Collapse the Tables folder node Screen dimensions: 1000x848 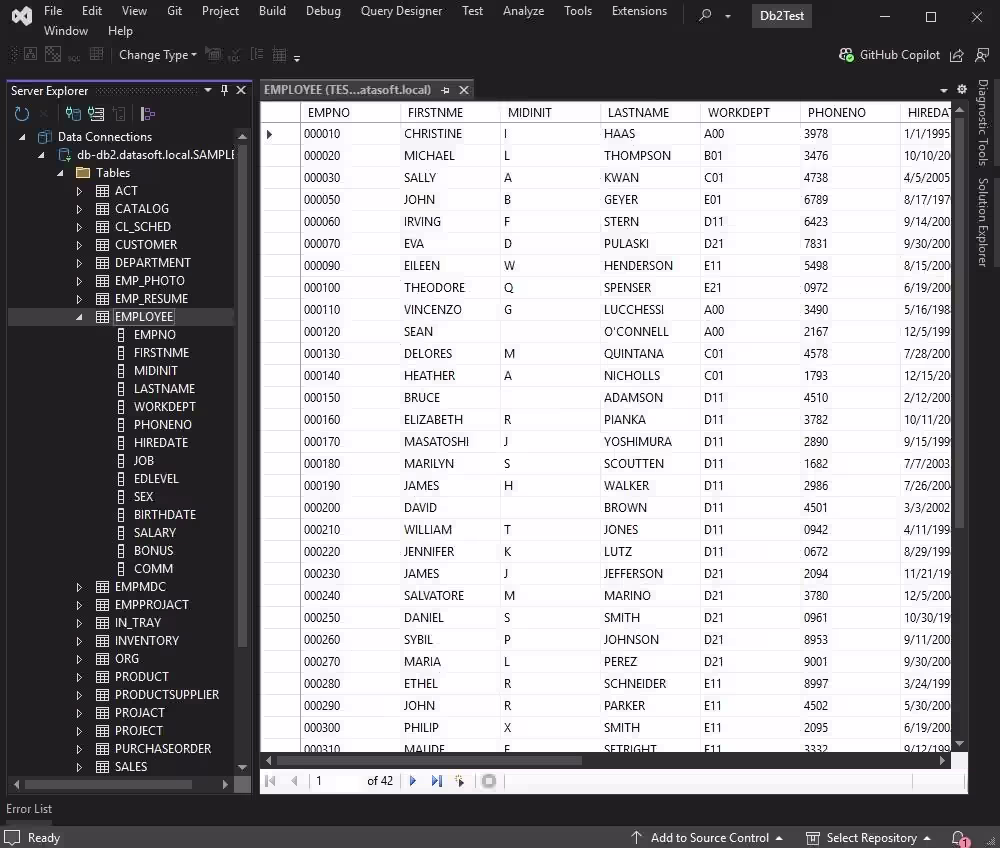[x=60, y=173]
